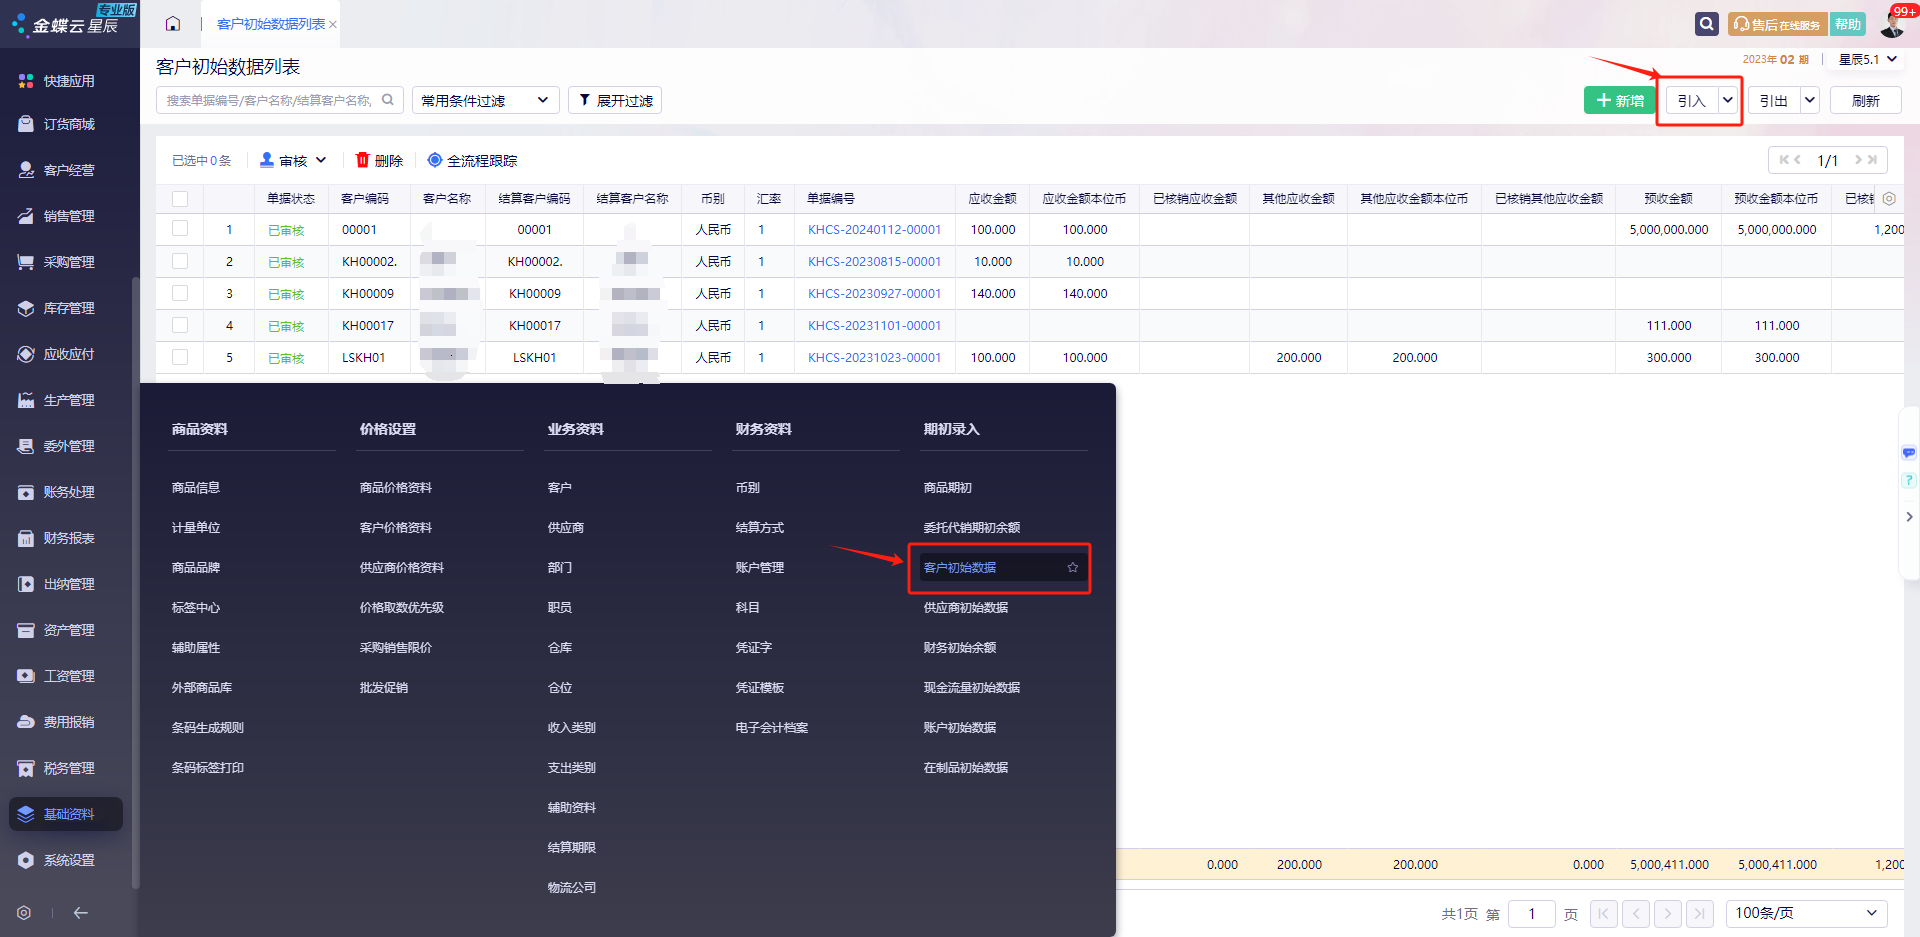
Task: Click 全流程跟踪 button
Action: 472,160
